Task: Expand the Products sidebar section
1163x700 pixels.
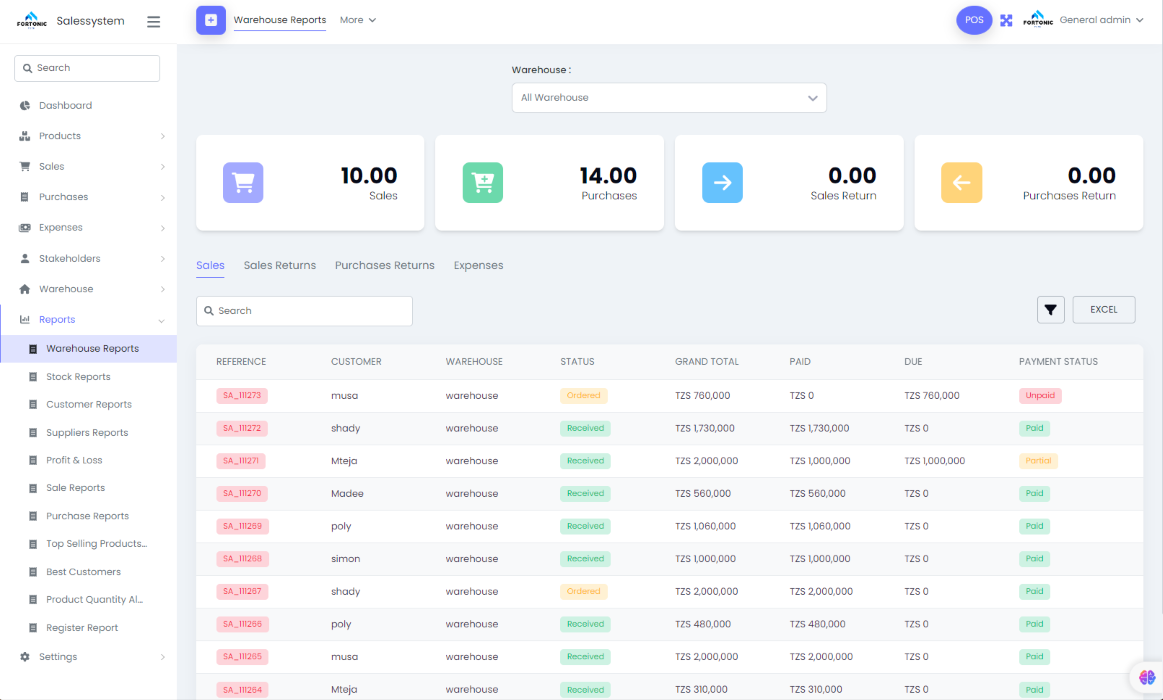Action: [91, 136]
